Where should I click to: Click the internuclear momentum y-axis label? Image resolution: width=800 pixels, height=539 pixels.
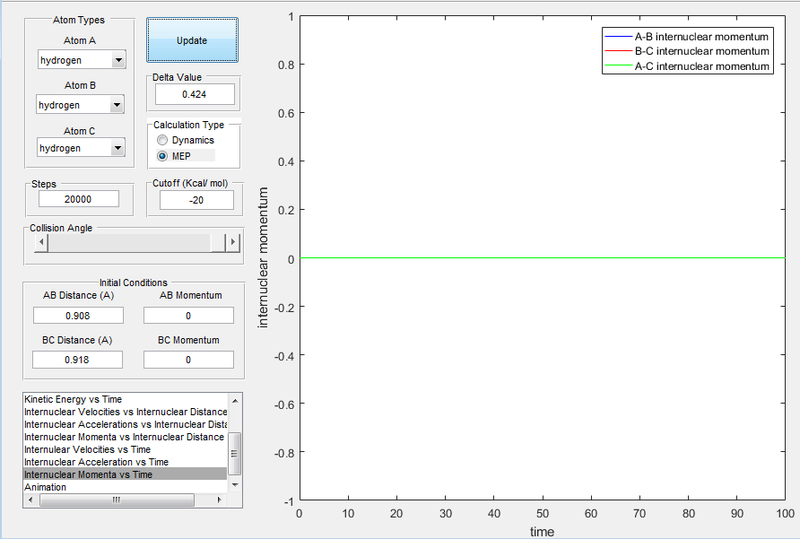pyautogui.click(x=263, y=257)
